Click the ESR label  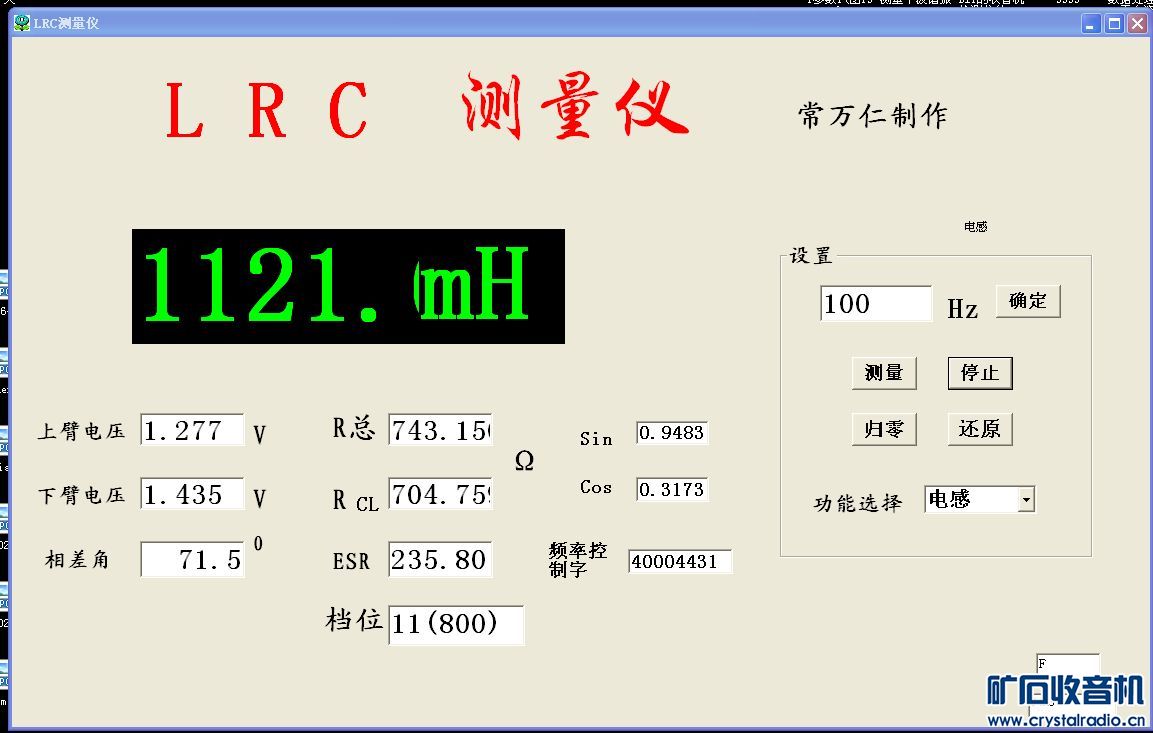coord(351,562)
